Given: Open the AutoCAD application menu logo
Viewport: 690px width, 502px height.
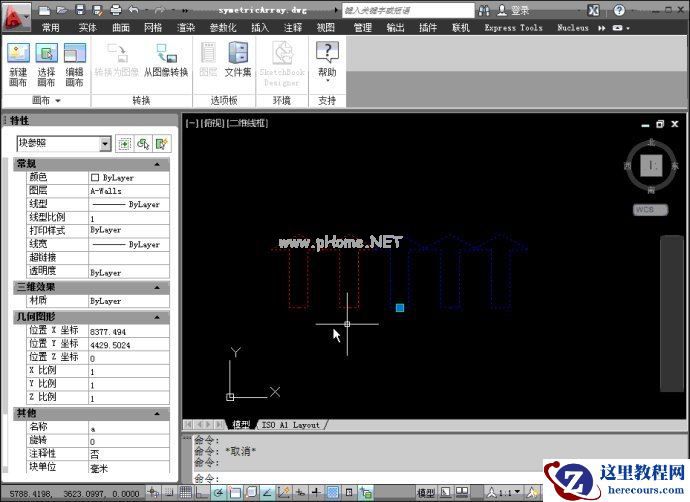Looking at the screenshot, I should (16, 17).
